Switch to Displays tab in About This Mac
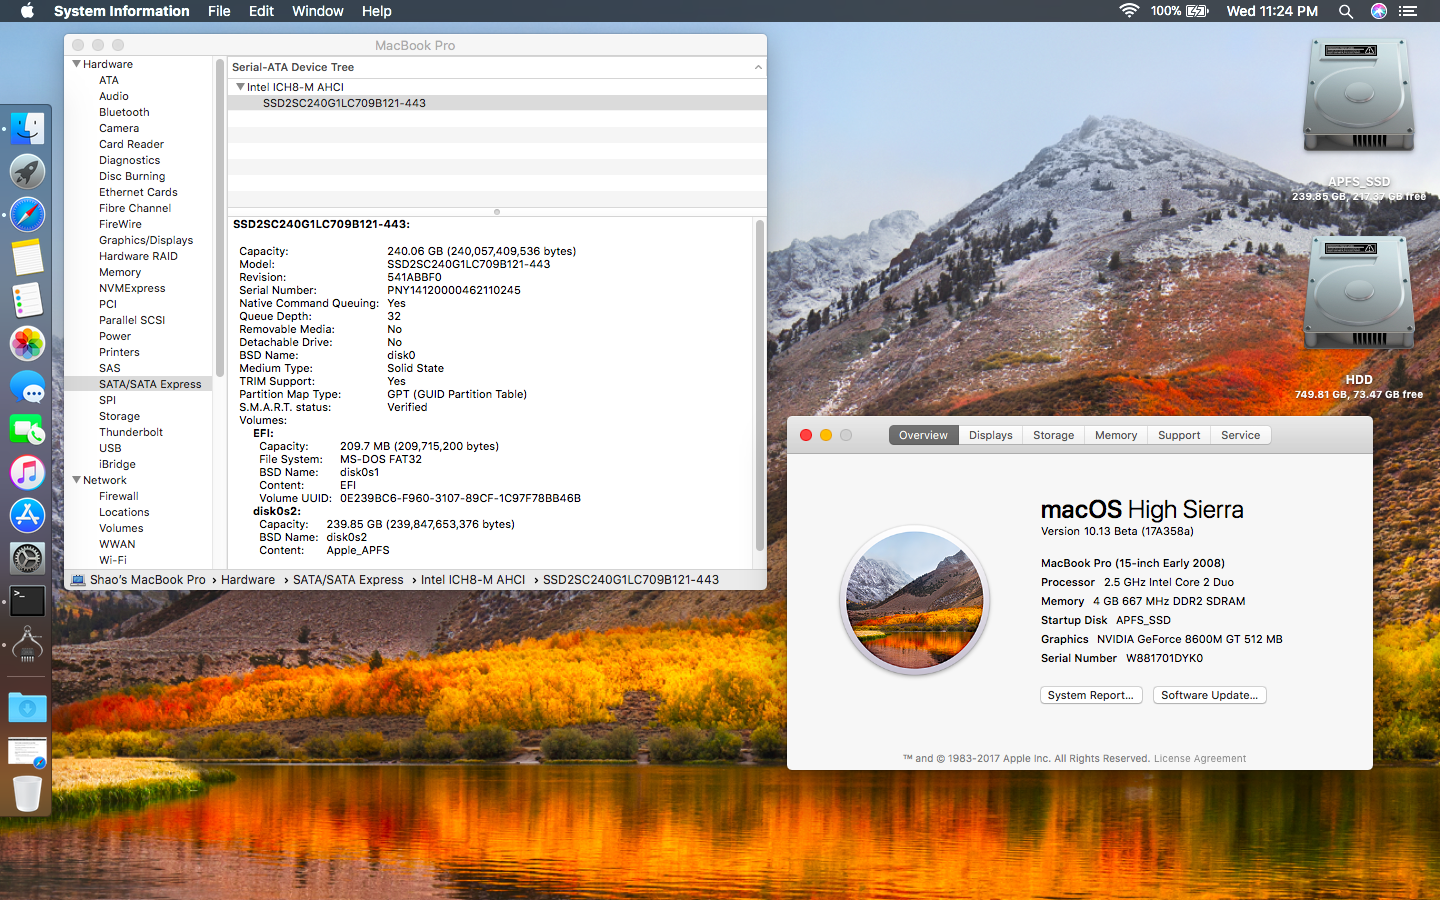 (990, 435)
